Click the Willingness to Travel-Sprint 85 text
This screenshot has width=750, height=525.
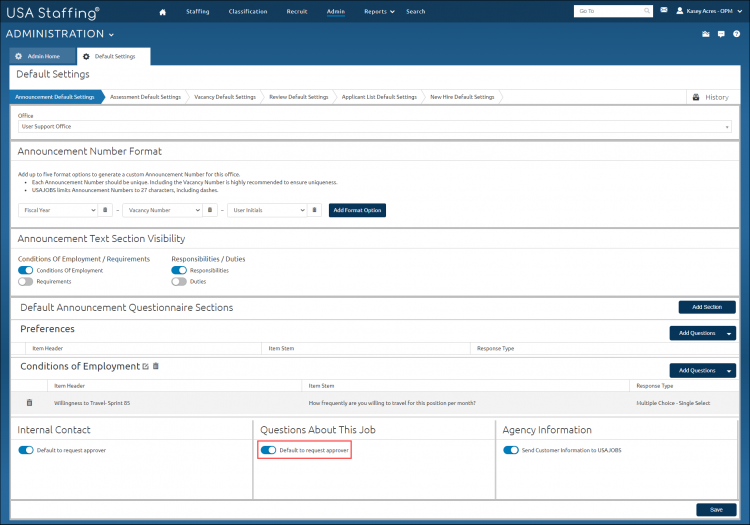92,403
